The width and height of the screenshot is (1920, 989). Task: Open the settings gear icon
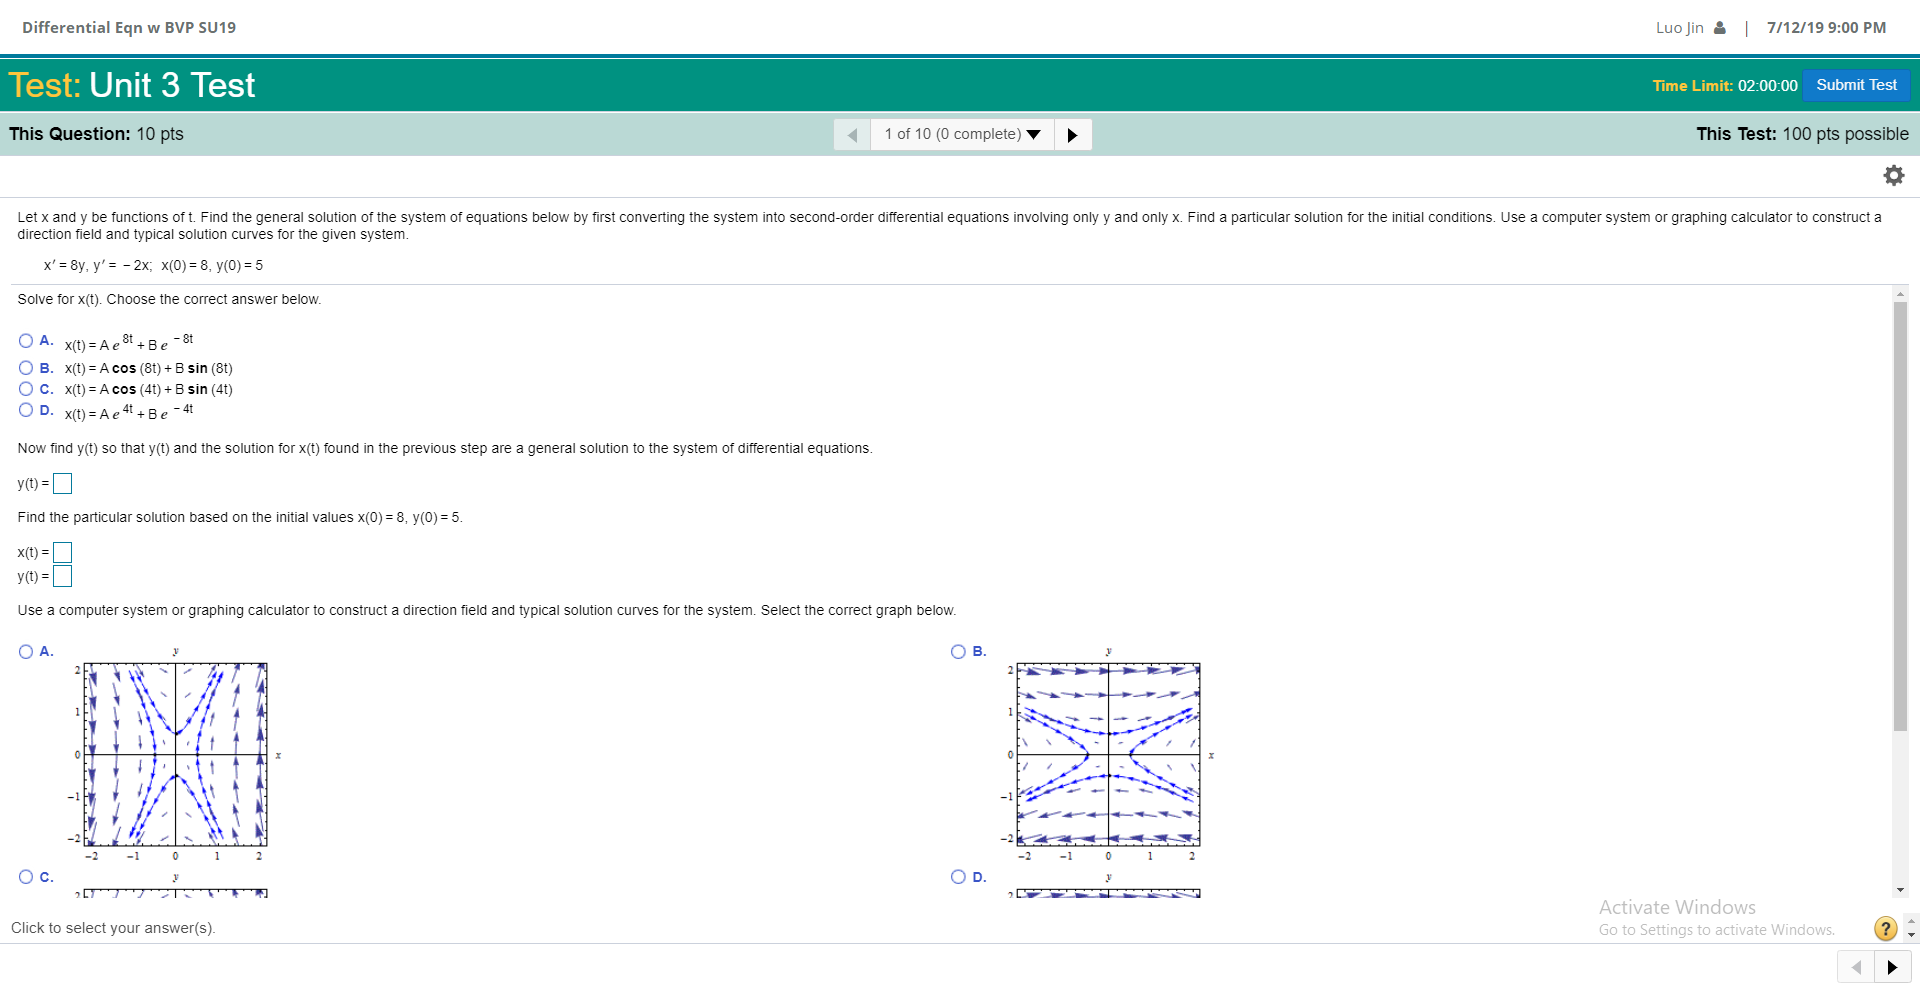(x=1893, y=176)
